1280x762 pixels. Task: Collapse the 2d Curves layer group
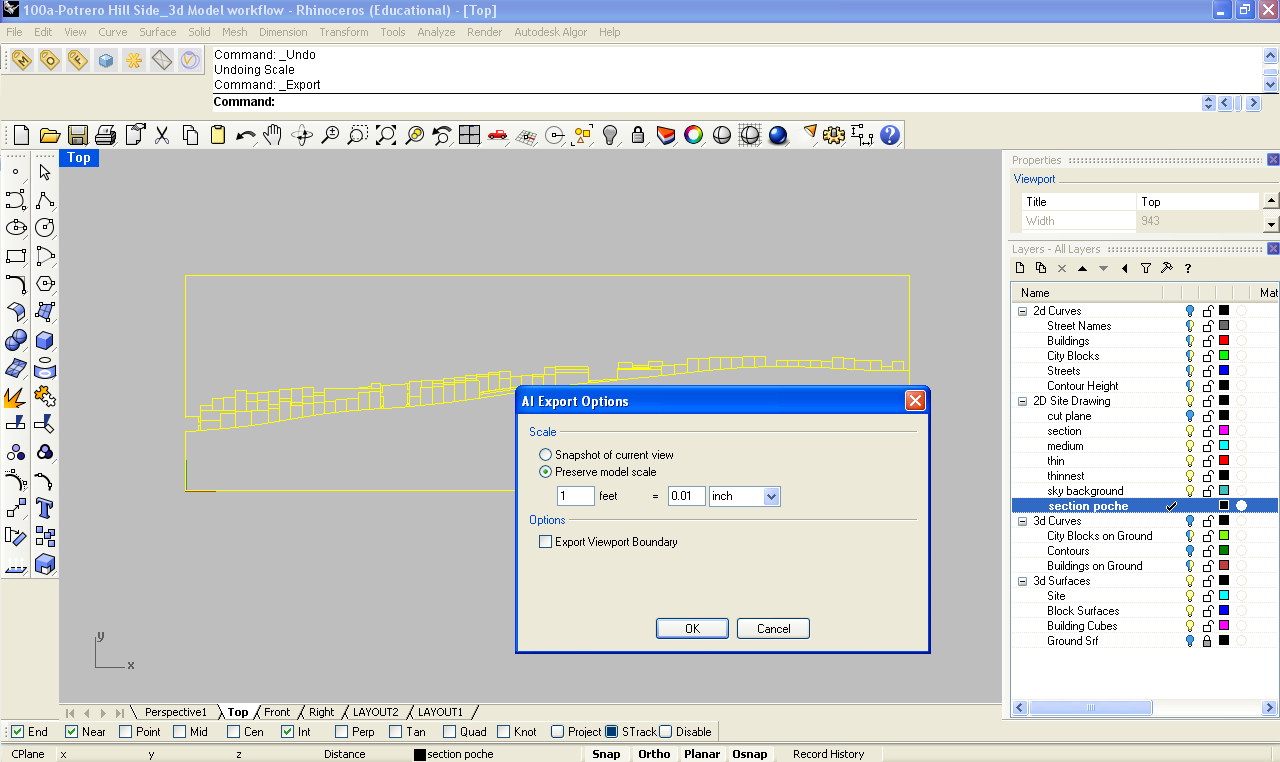coord(1023,311)
